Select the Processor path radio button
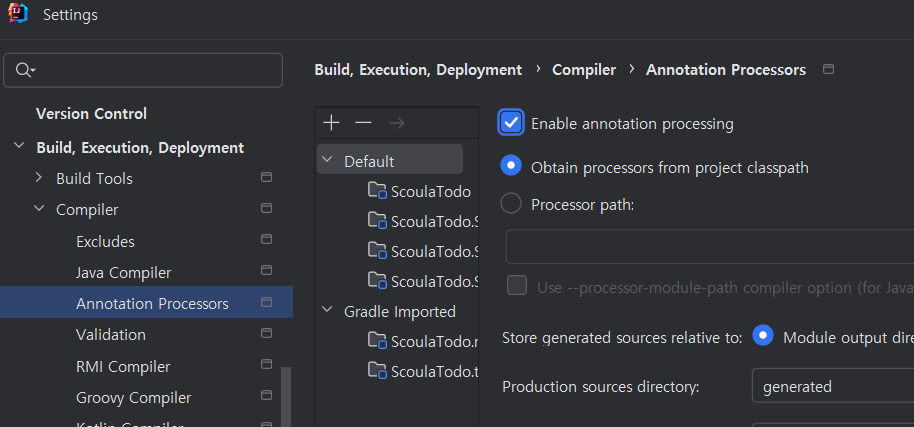The height and width of the screenshot is (427, 914). [x=511, y=204]
